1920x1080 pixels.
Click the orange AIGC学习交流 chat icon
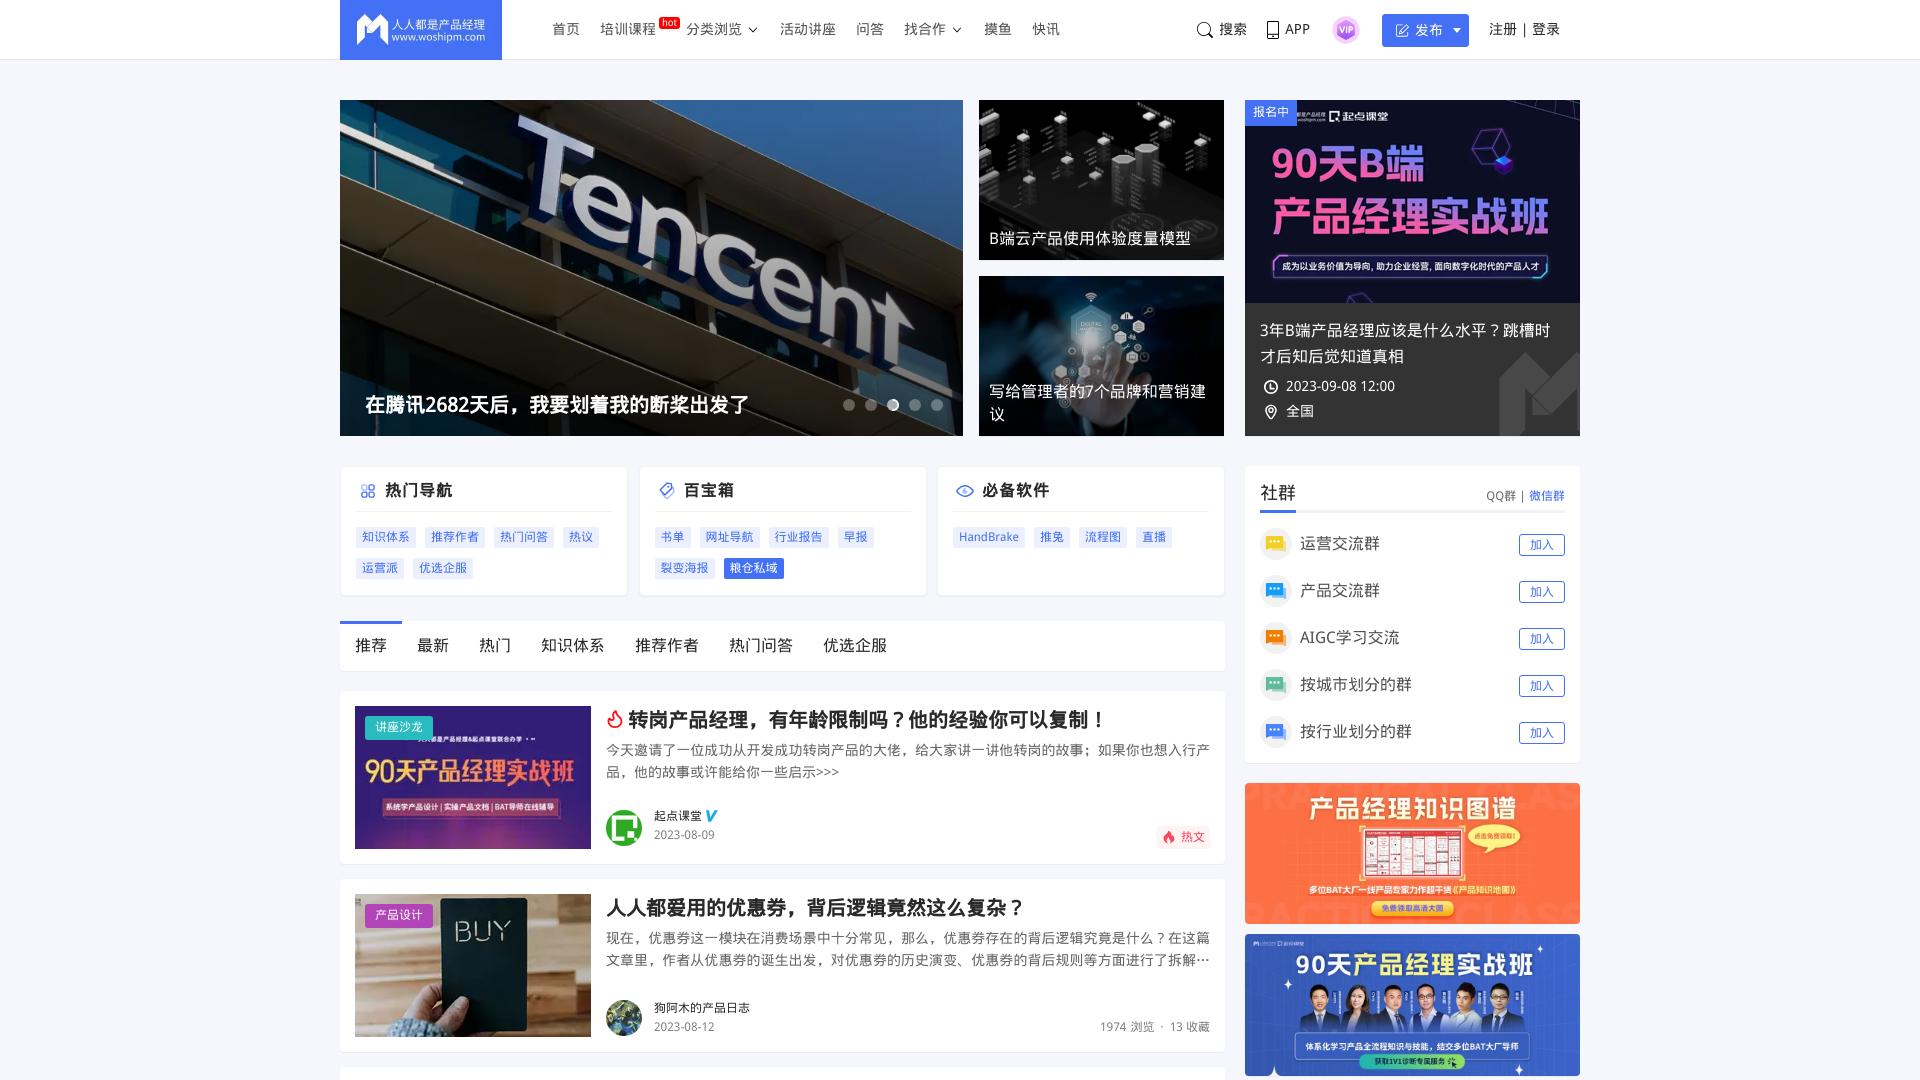tap(1275, 638)
